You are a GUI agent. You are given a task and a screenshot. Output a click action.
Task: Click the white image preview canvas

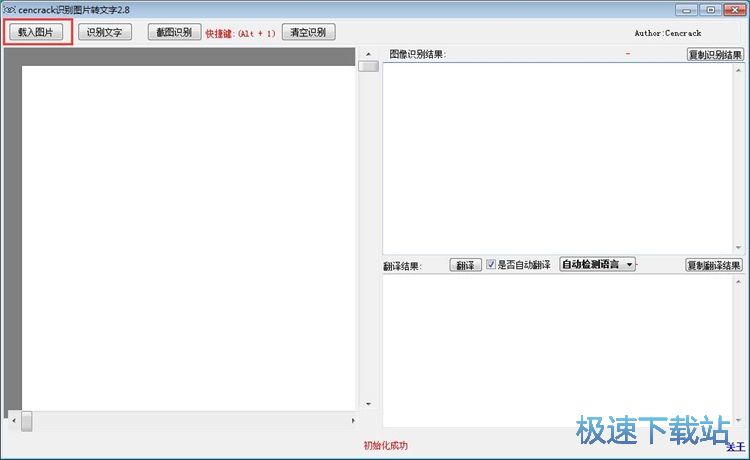188,238
